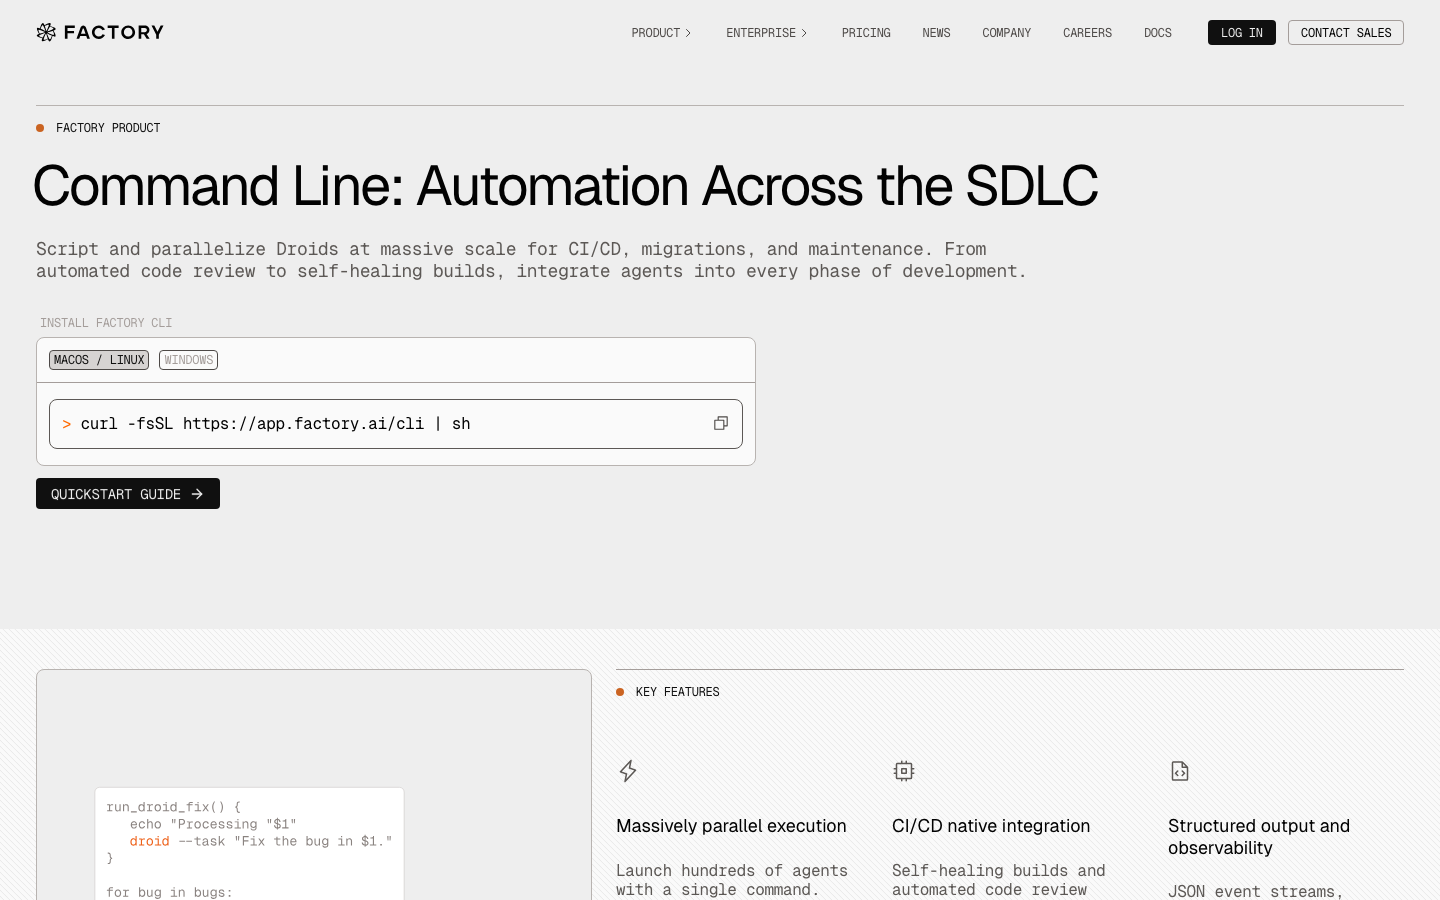Click the Command Line main headline
Screen dimensions: 1440x900
point(566,186)
